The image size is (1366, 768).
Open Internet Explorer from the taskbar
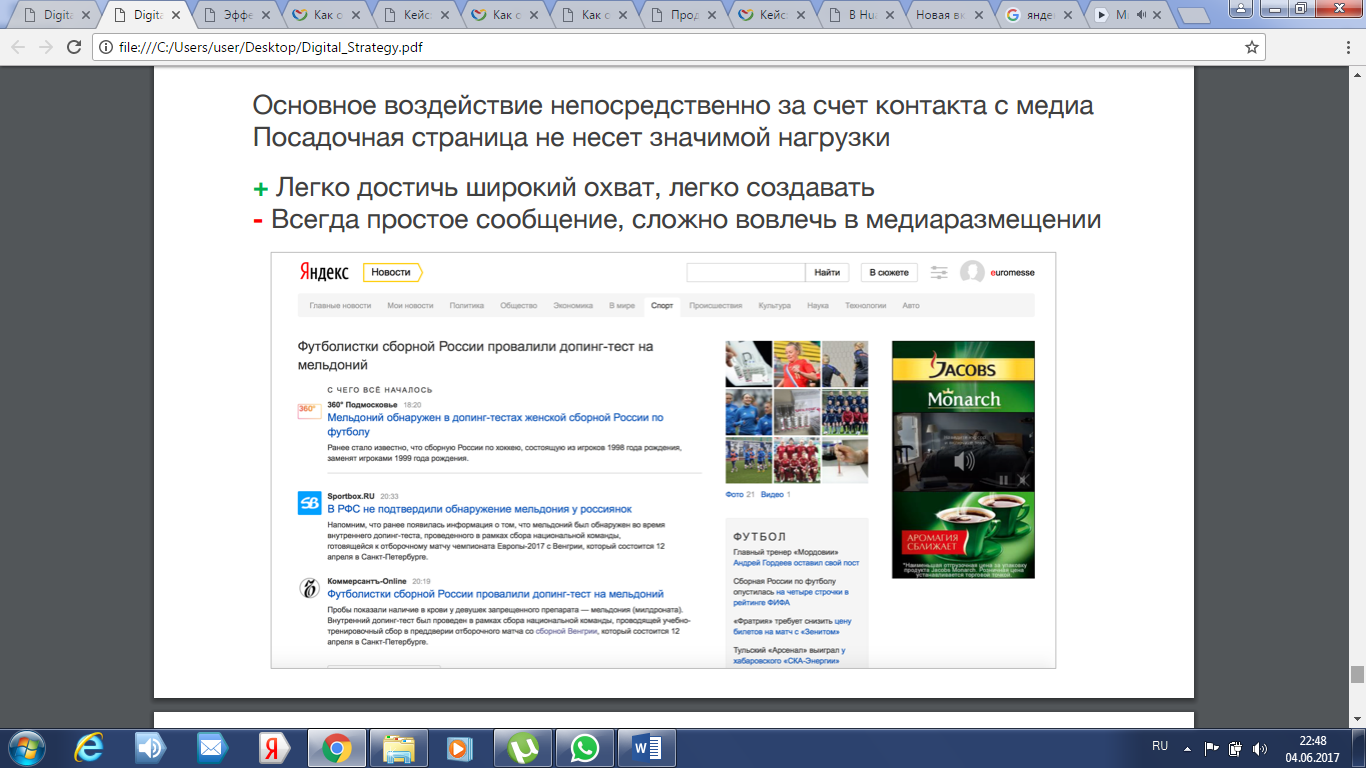(90, 747)
